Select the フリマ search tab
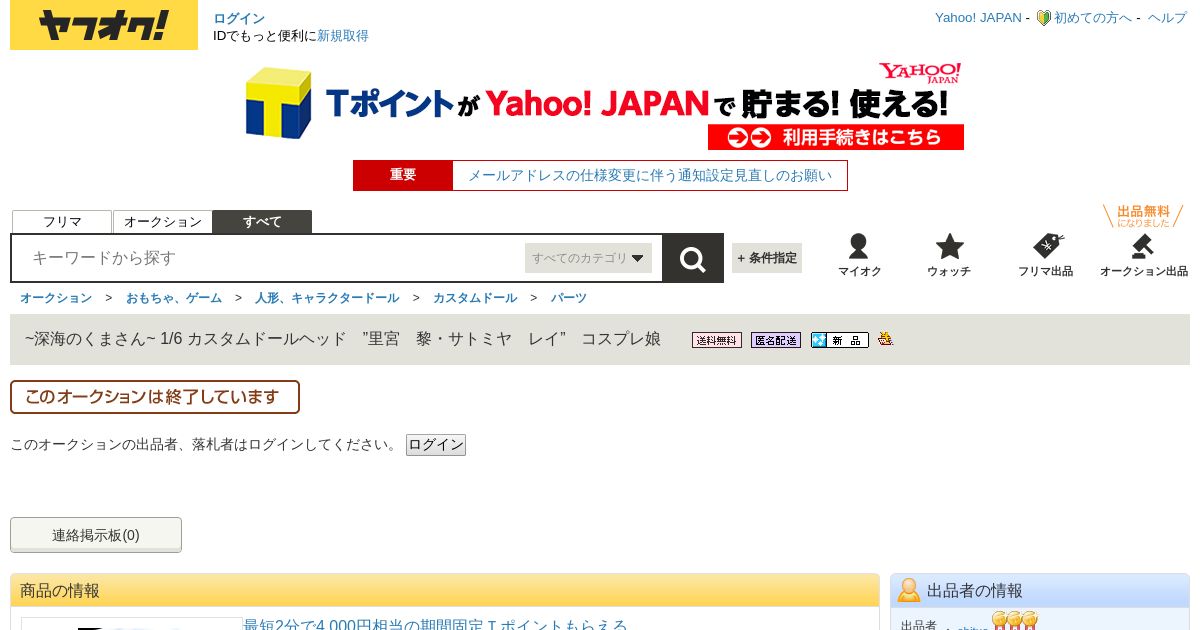The image size is (1200, 630). click(x=62, y=222)
